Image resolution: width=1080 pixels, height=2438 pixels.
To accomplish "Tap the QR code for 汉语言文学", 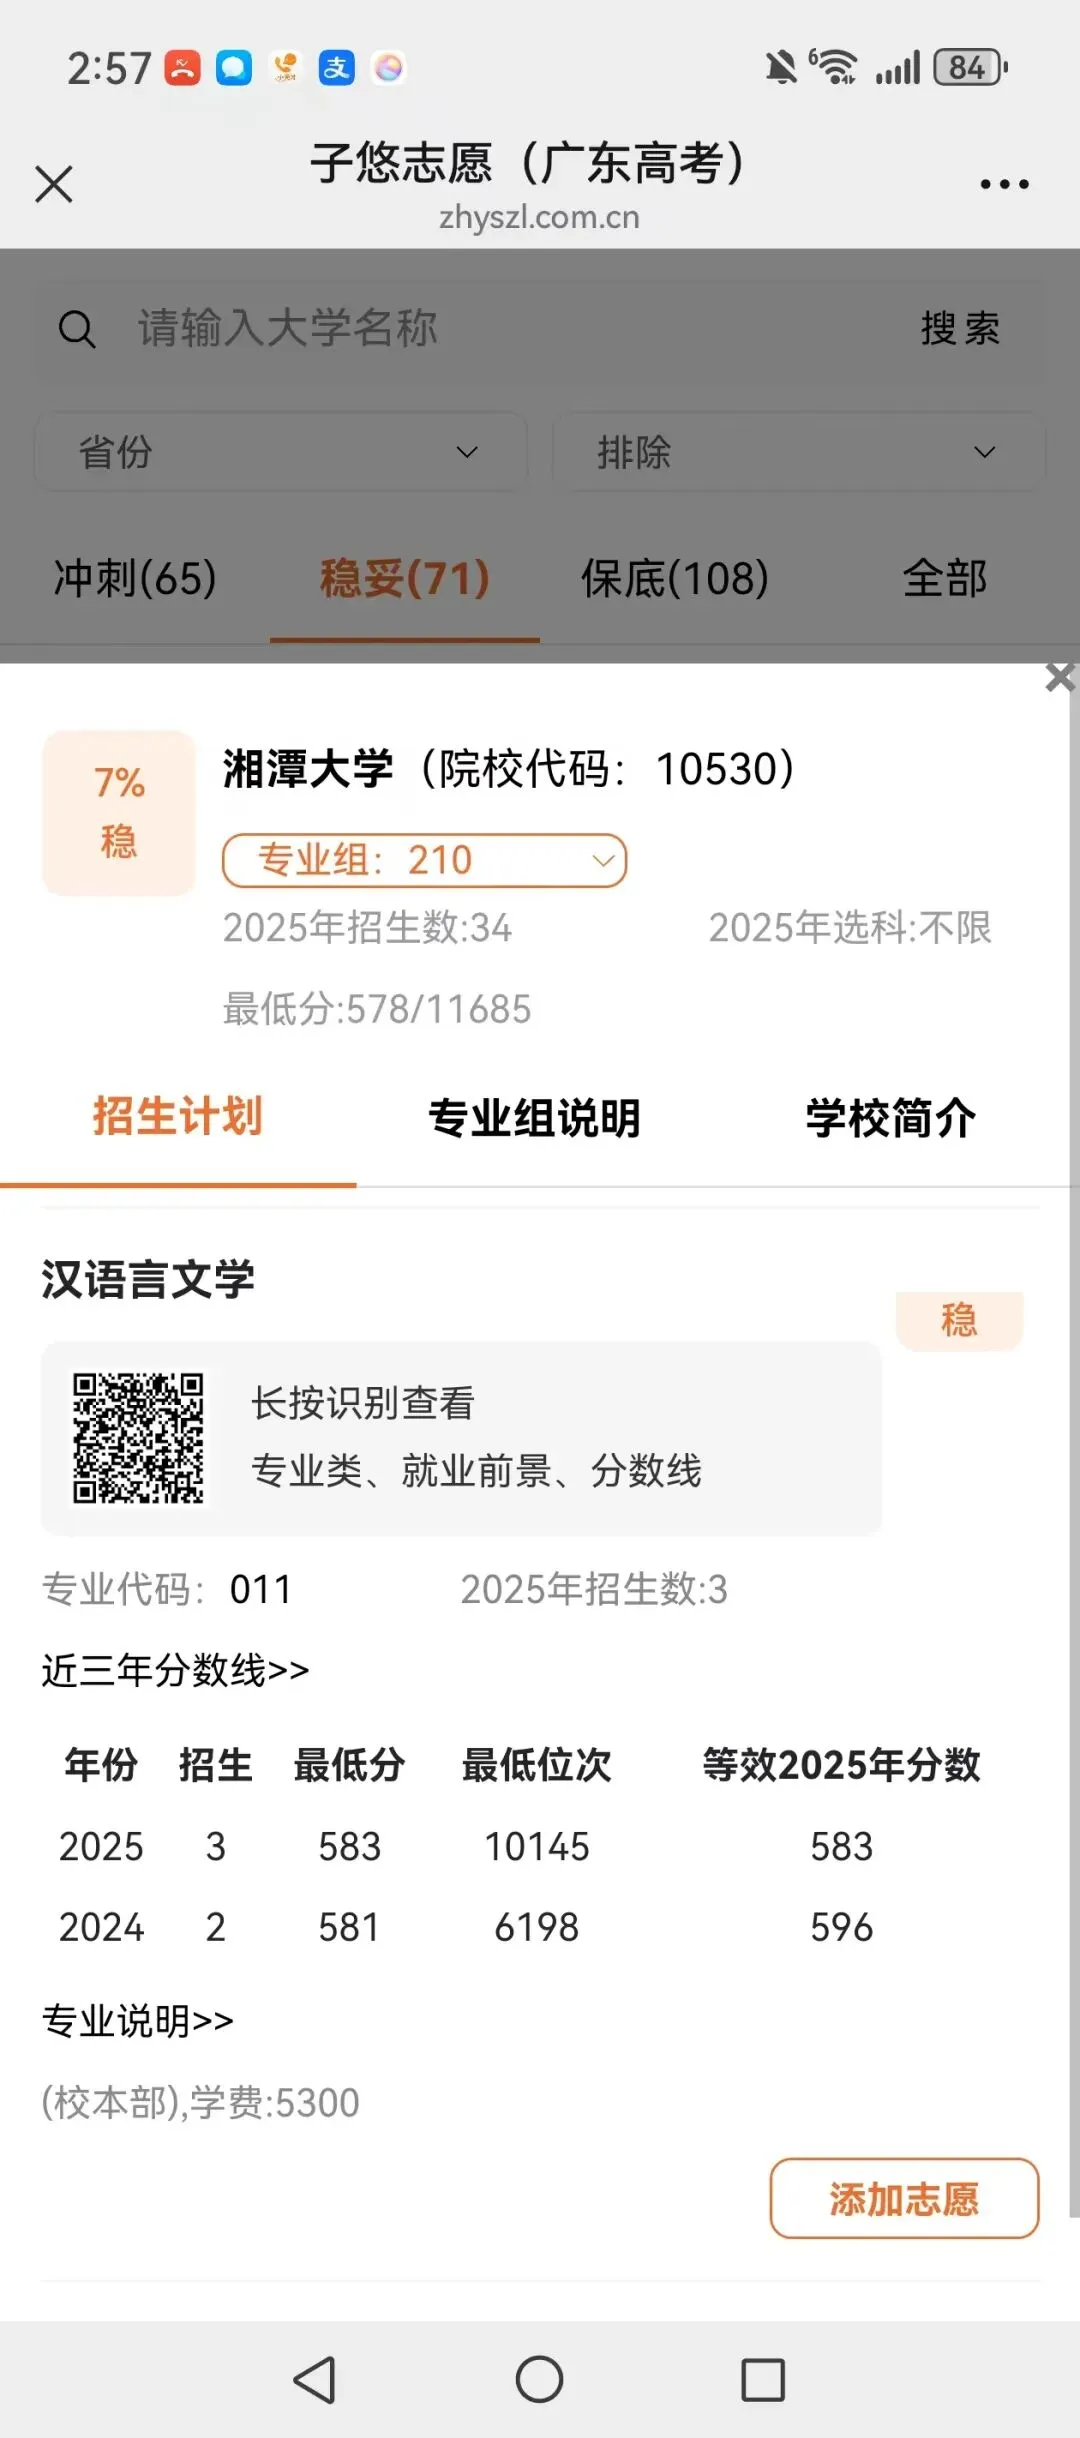I will click(x=138, y=1438).
